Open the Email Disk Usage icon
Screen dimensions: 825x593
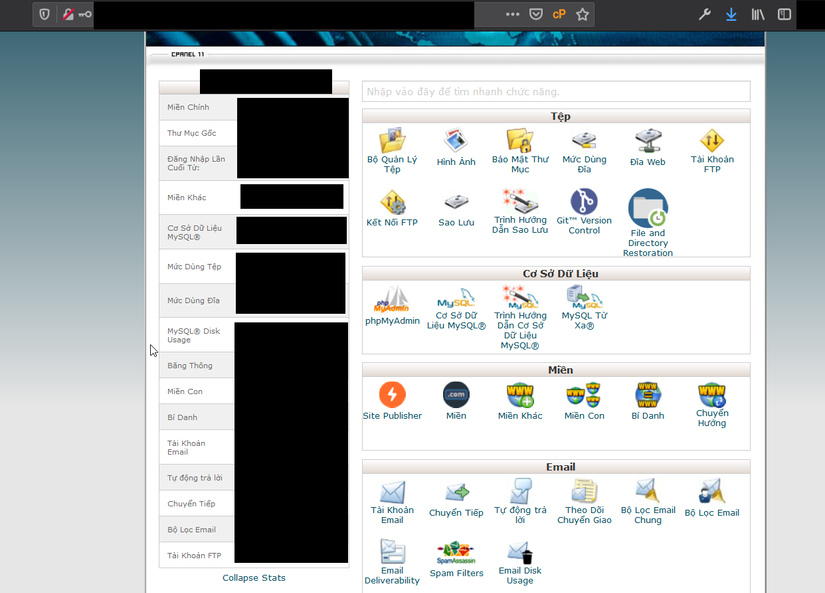tap(520, 553)
